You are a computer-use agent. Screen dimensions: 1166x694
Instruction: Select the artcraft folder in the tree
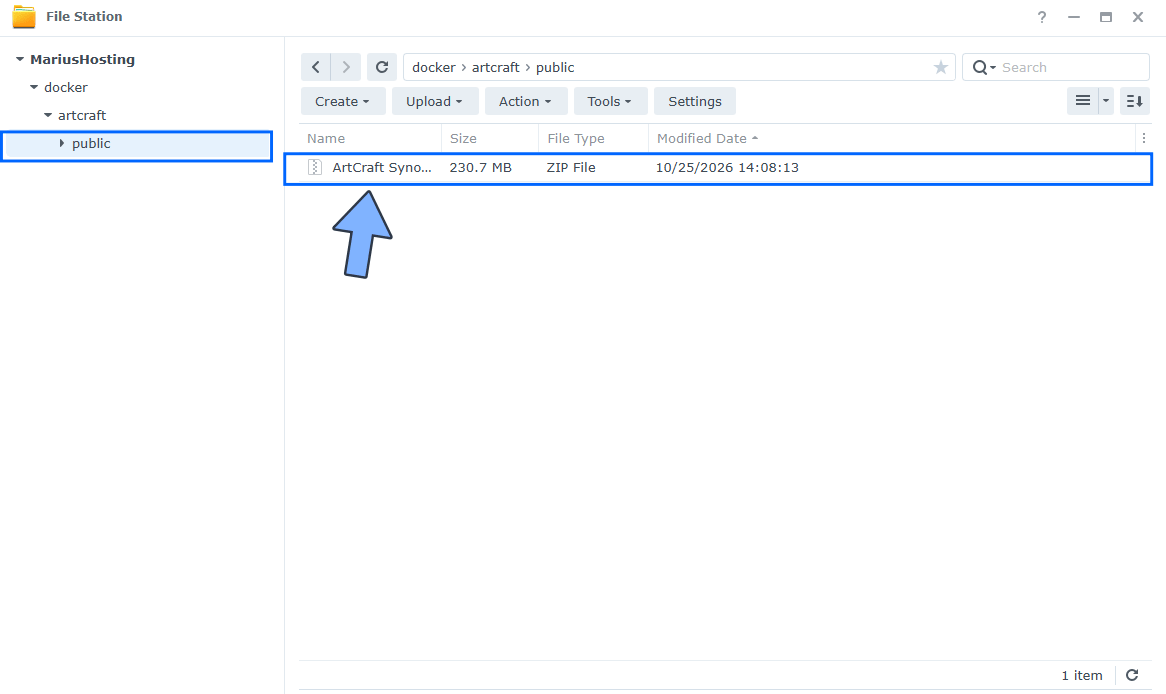[x=82, y=115]
